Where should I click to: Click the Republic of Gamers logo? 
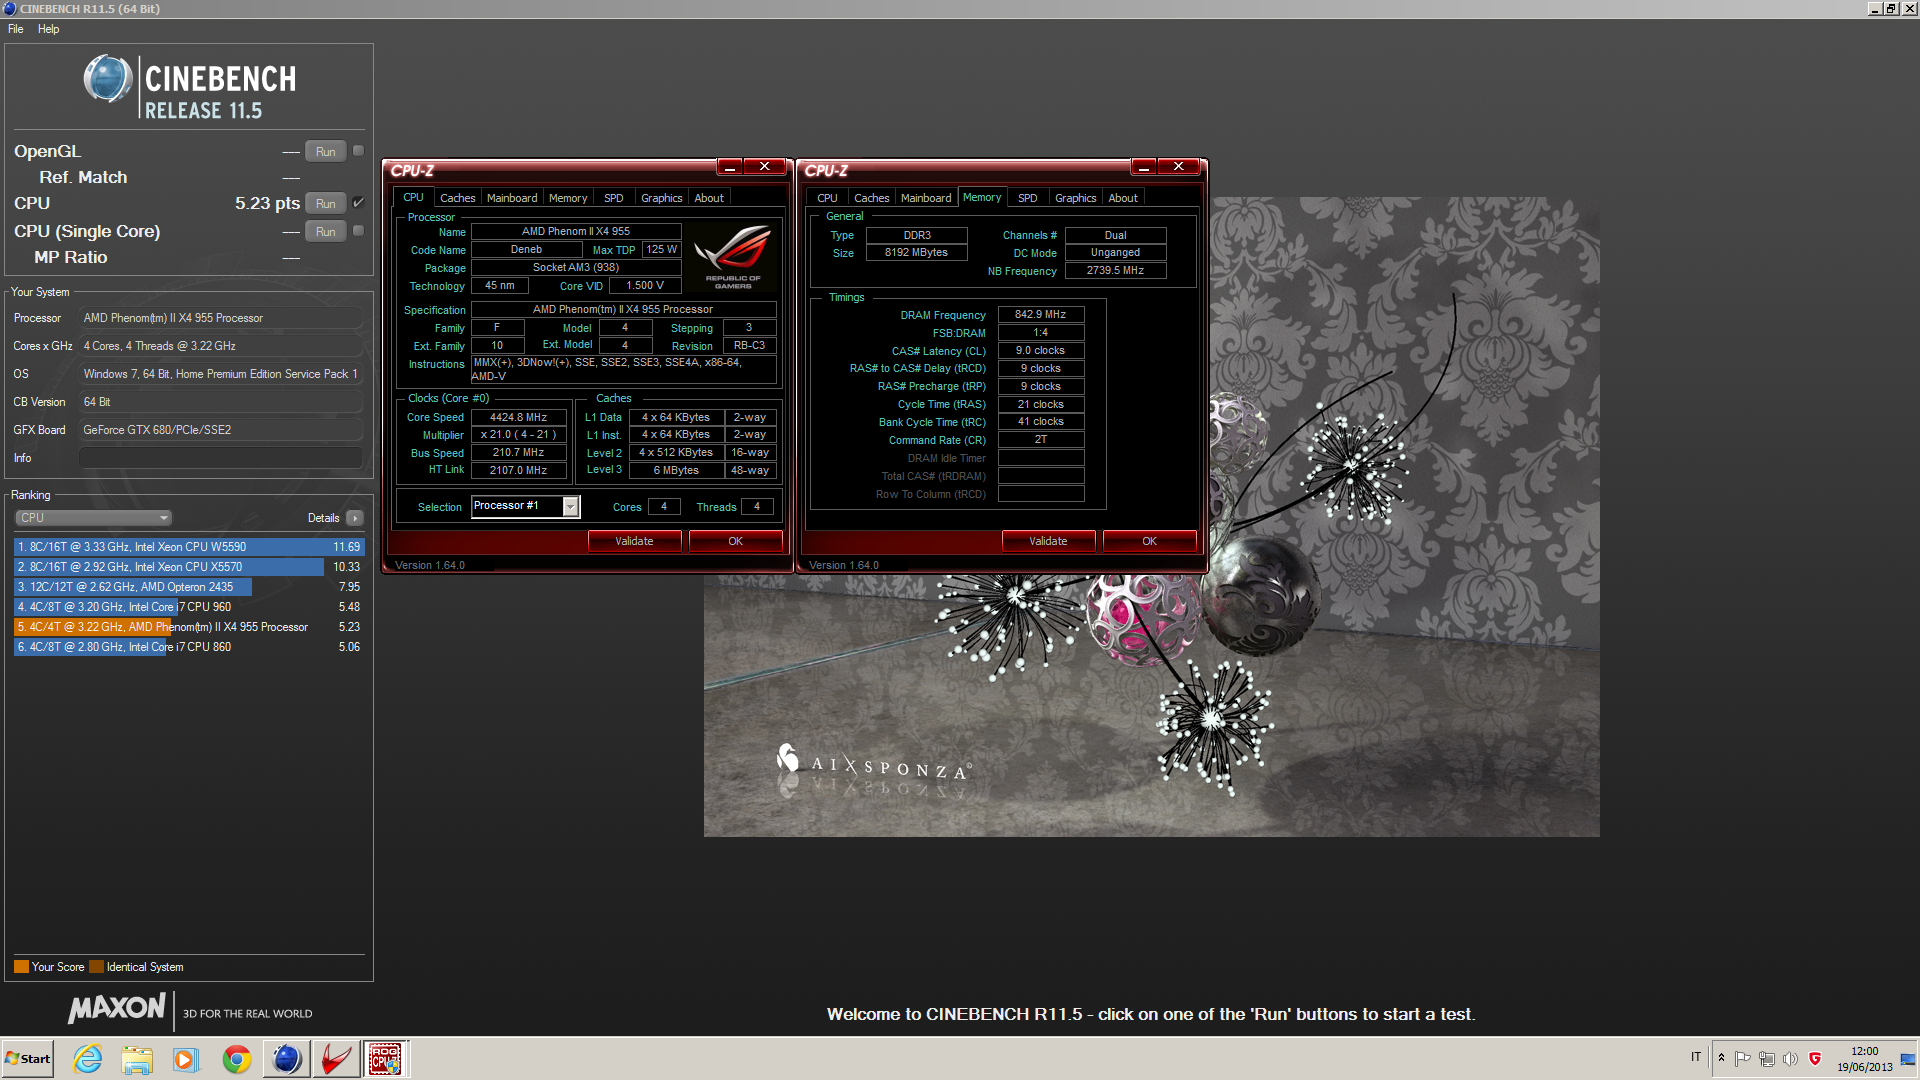(x=733, y=257)
